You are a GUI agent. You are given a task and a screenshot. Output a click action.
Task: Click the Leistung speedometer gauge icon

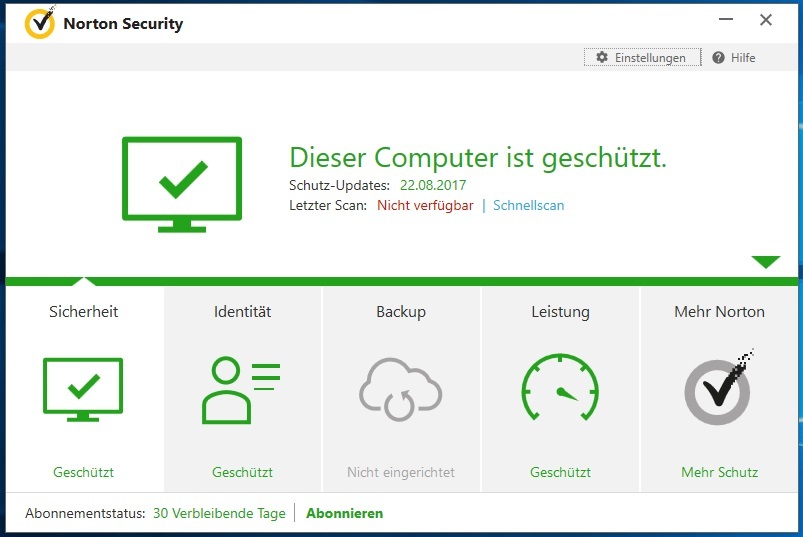[x=560, y=389]
